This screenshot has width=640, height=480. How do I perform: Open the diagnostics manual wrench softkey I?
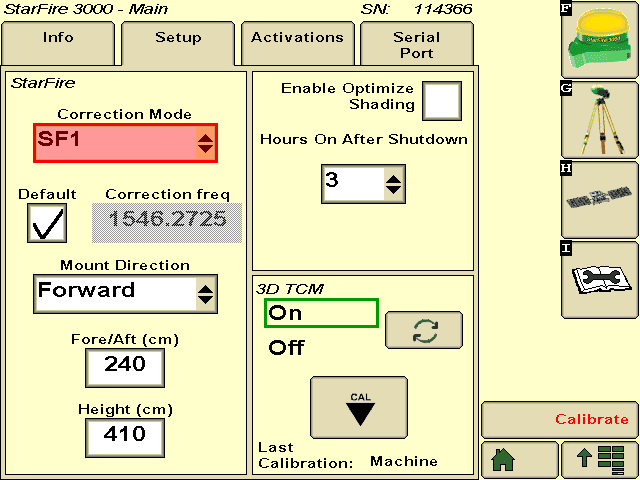point(600,279)
